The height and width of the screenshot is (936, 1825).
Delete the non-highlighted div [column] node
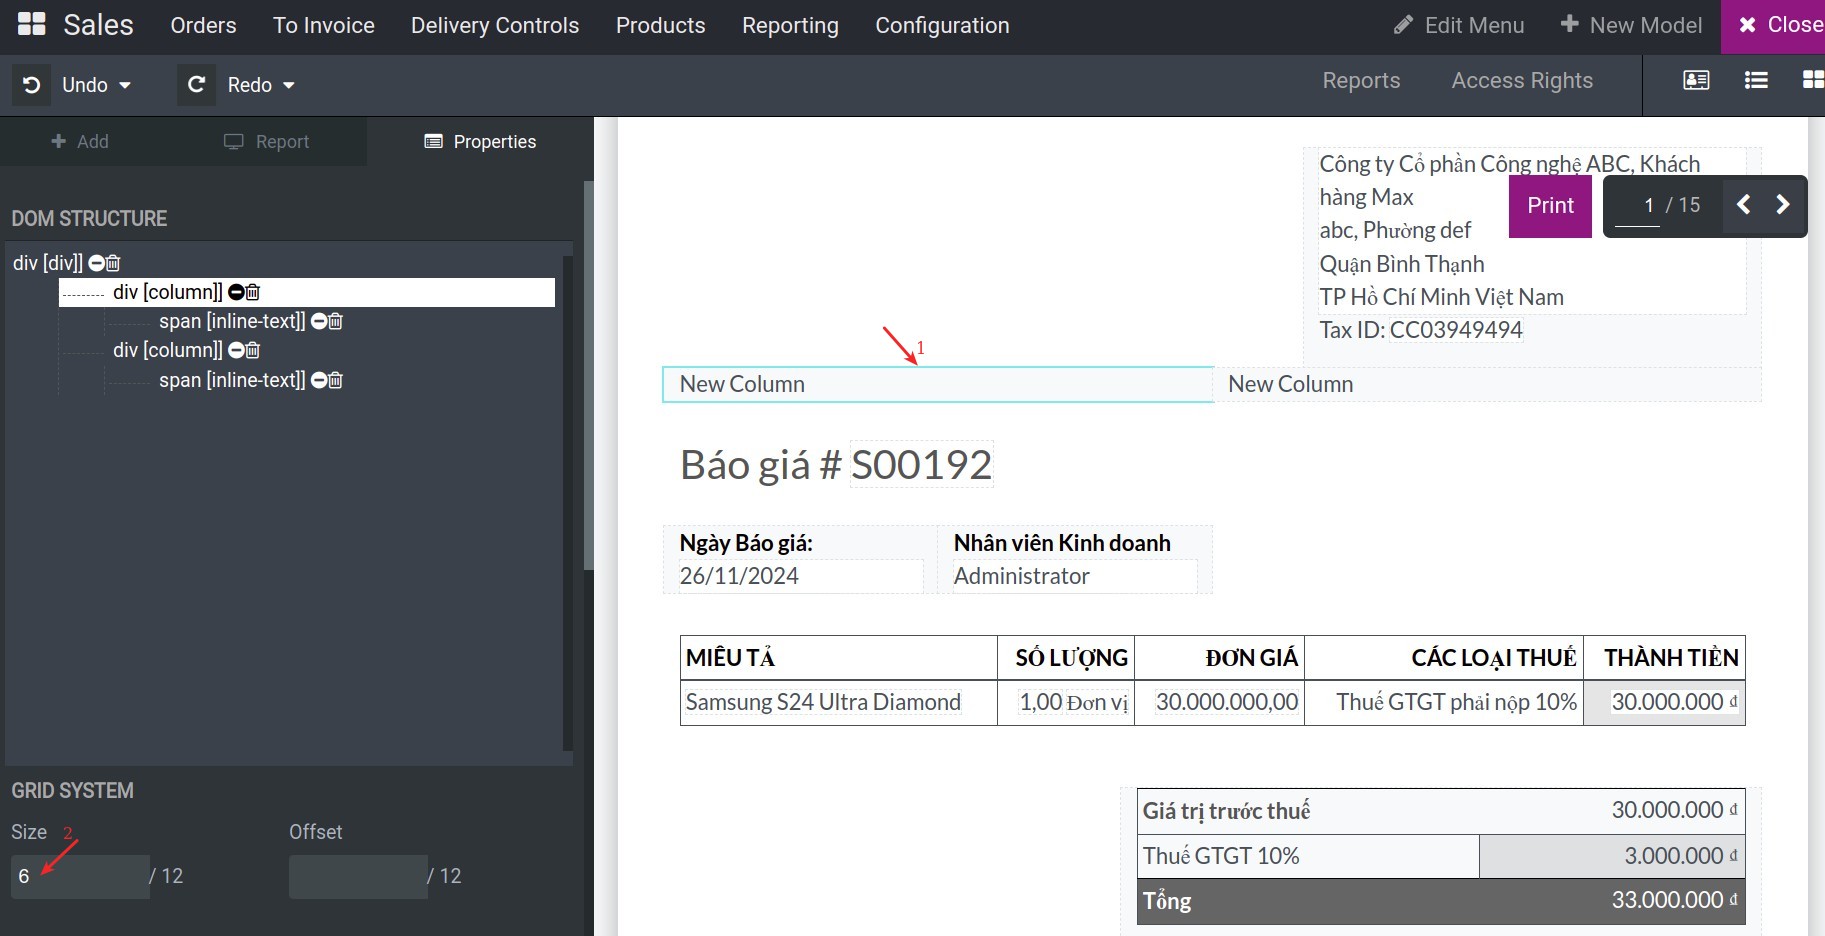253,350
